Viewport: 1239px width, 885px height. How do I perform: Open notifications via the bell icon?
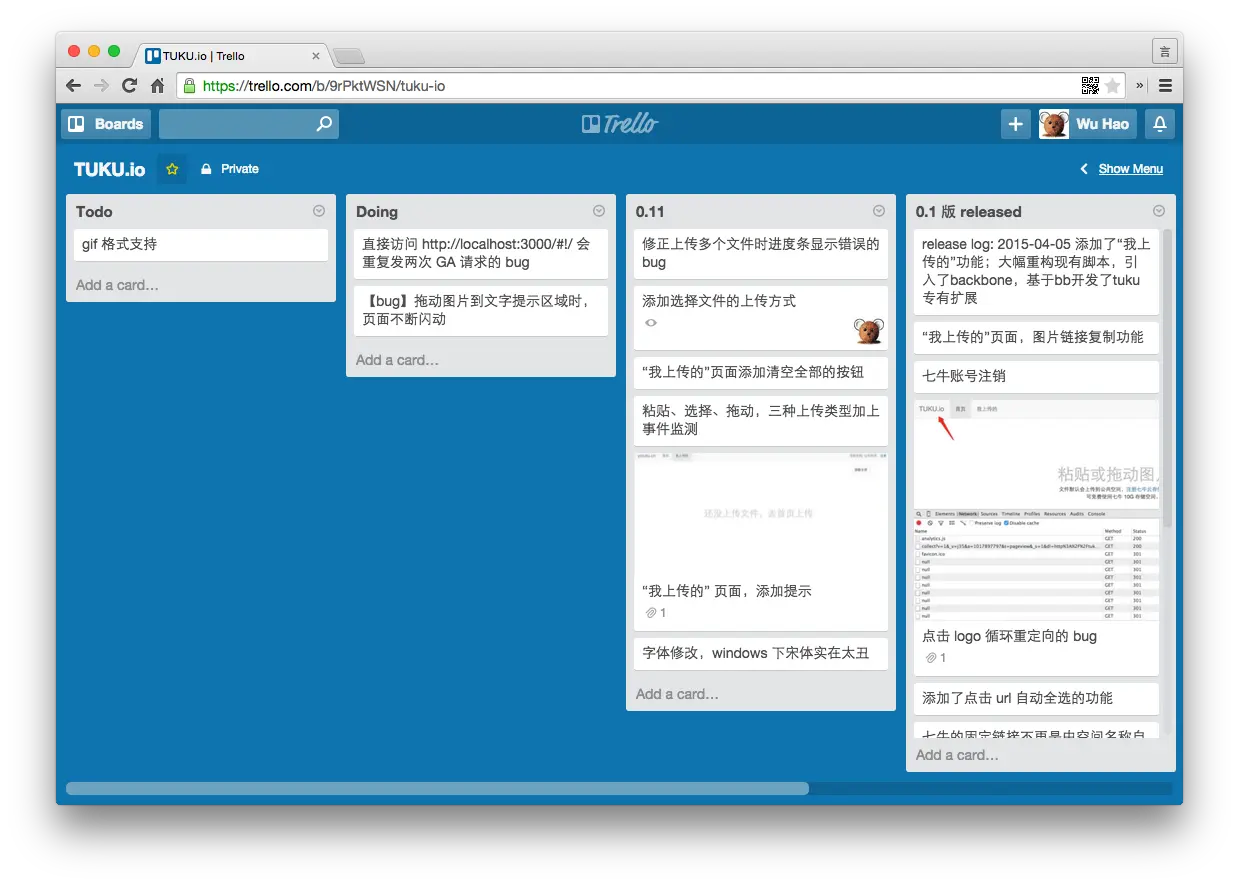pos(1158,123)
